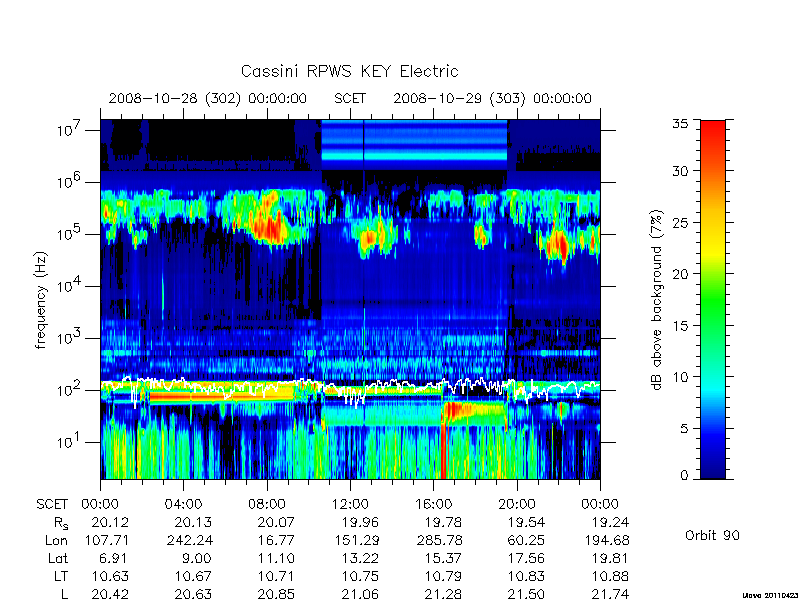800x600 pixels.
Task: Click the Rs value "20.12"
Action: tap(110, 522)
